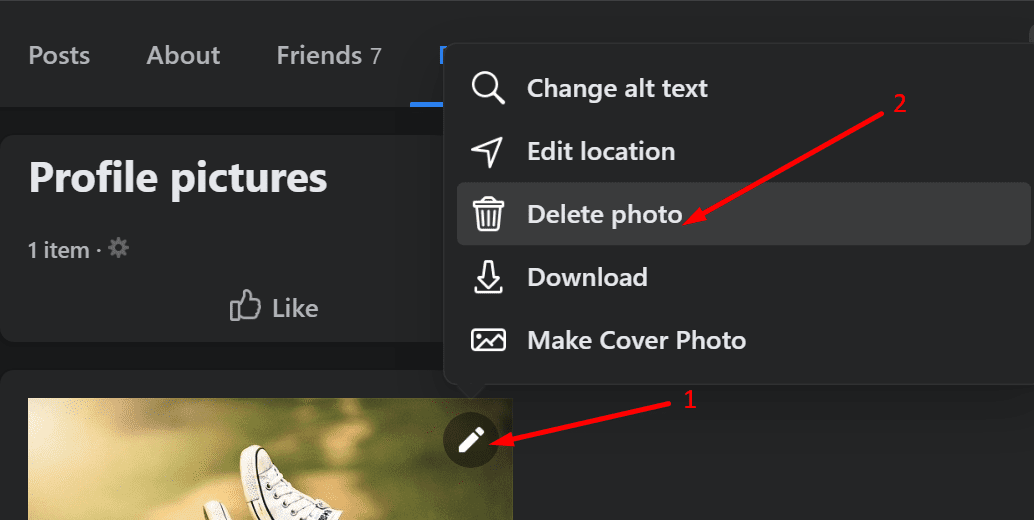The width and height of the screenshot is (1034, 520).
Task: Choose Edit location from the menu
Action: [743, 152]
